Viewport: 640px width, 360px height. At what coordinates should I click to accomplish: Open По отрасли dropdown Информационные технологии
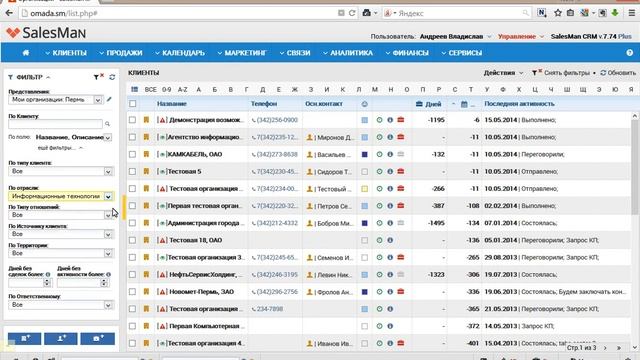click(x=60, y=196)
